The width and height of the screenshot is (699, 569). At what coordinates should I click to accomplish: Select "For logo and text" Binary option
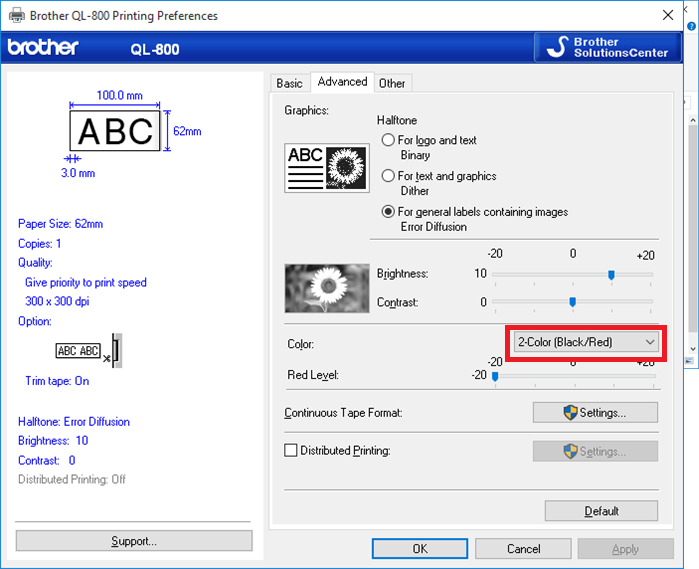(x=388, y=141)
